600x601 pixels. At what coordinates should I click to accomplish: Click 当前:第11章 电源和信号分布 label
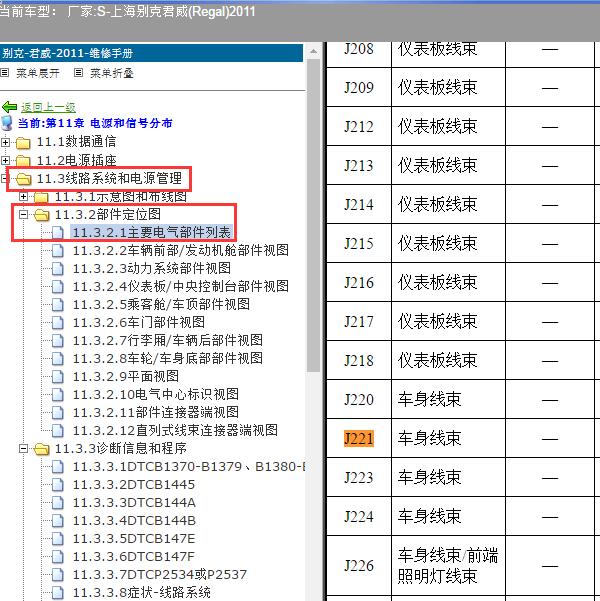[x=95, y=123]
